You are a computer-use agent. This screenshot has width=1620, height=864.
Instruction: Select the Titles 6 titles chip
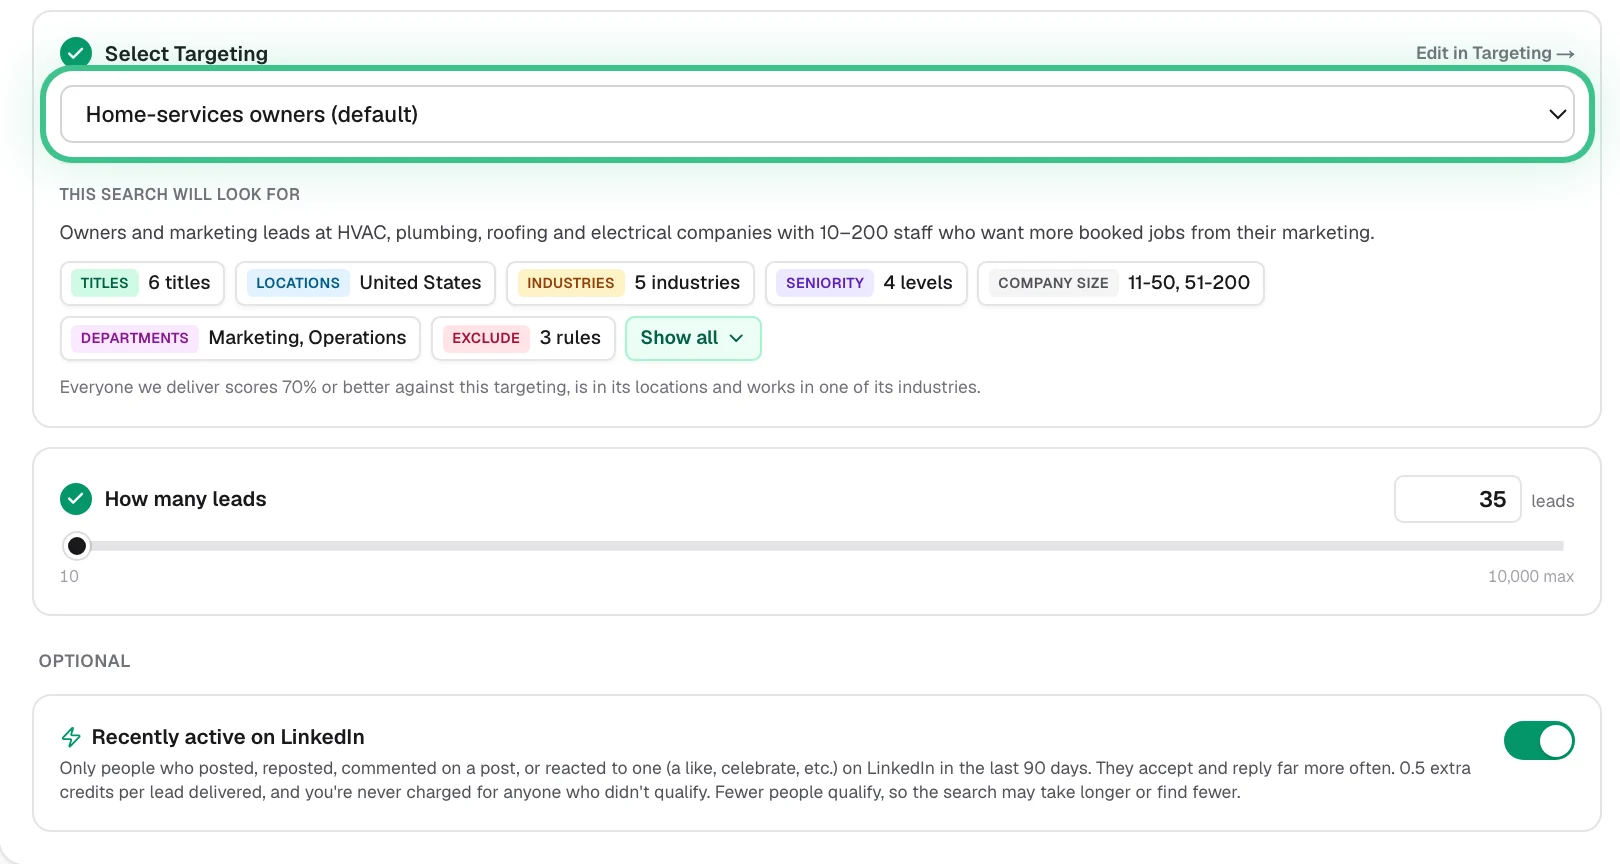point(142,283)
